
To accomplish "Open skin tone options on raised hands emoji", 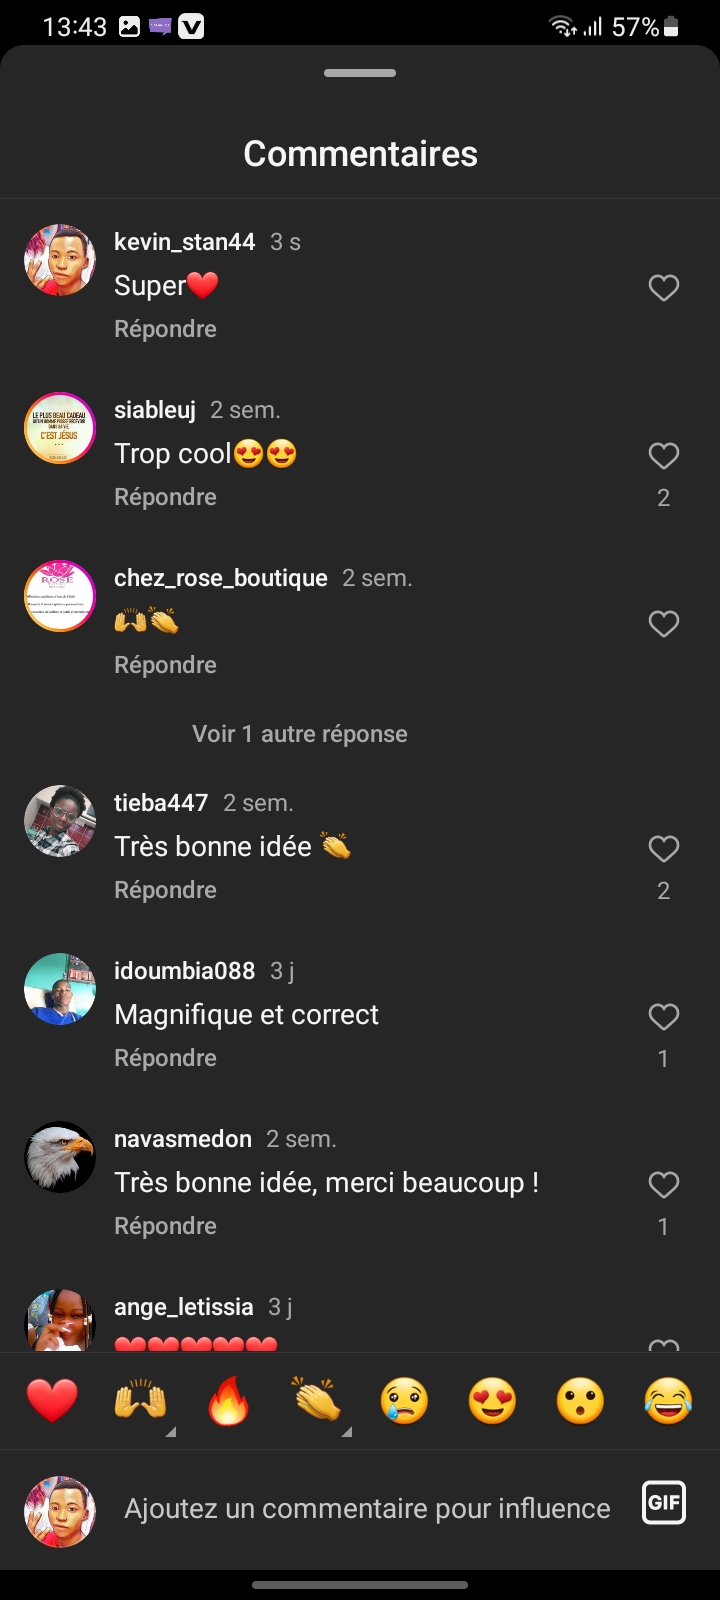I will point(171,1432).
